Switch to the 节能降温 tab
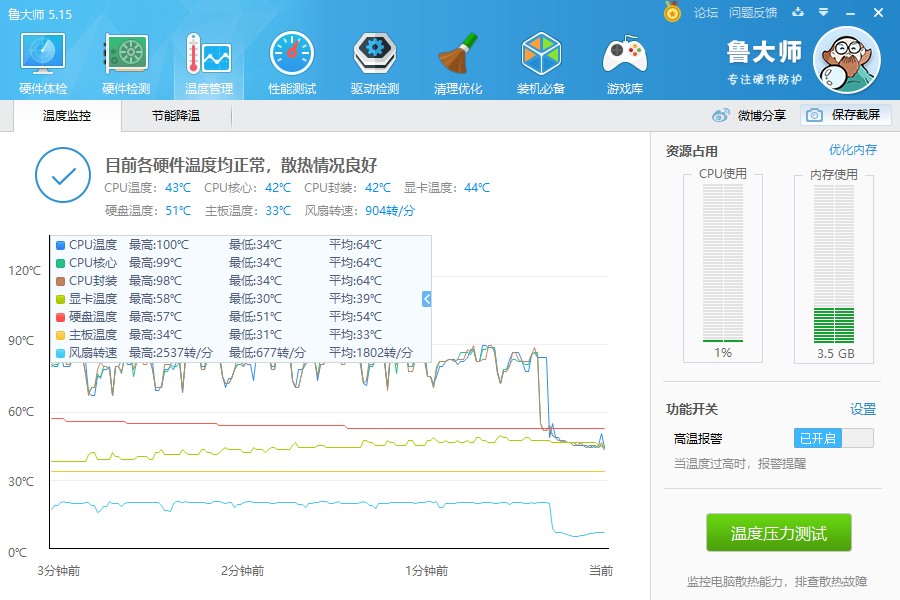Viewport: 900px width, 600px height. tap(176, 116)
